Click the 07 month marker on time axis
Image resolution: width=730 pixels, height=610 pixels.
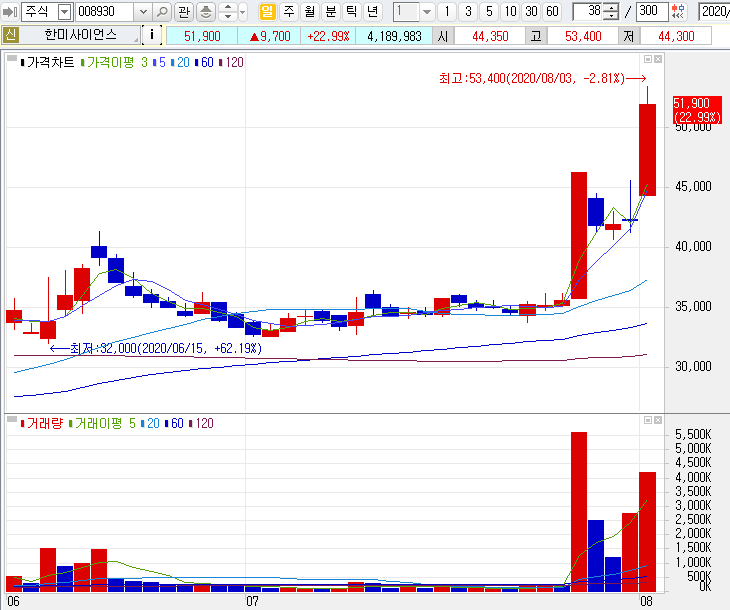(x=252, y=601)
